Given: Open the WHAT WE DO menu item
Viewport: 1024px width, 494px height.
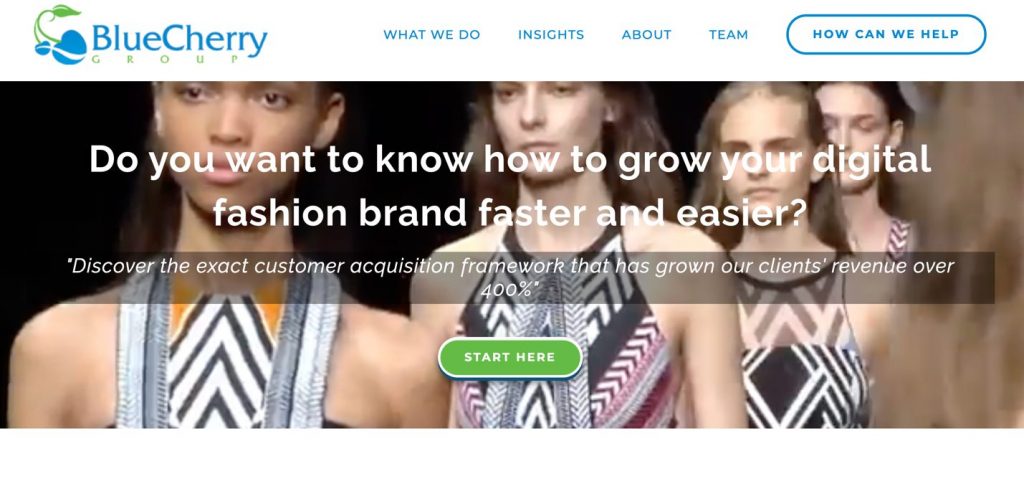Looking at the screenshot, I should [432, 35].
